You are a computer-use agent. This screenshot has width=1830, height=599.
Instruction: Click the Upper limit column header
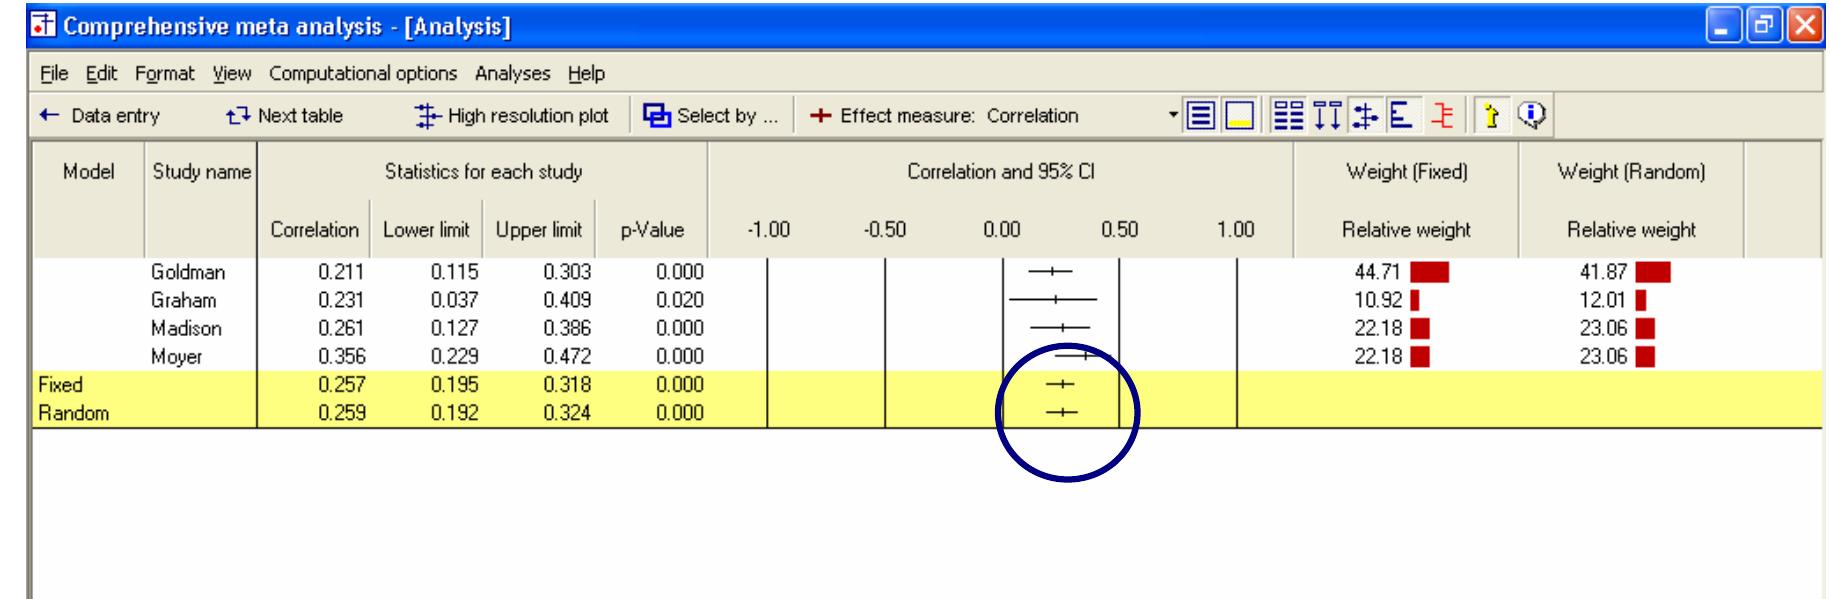pyautogui.click(x=539, y=230)
